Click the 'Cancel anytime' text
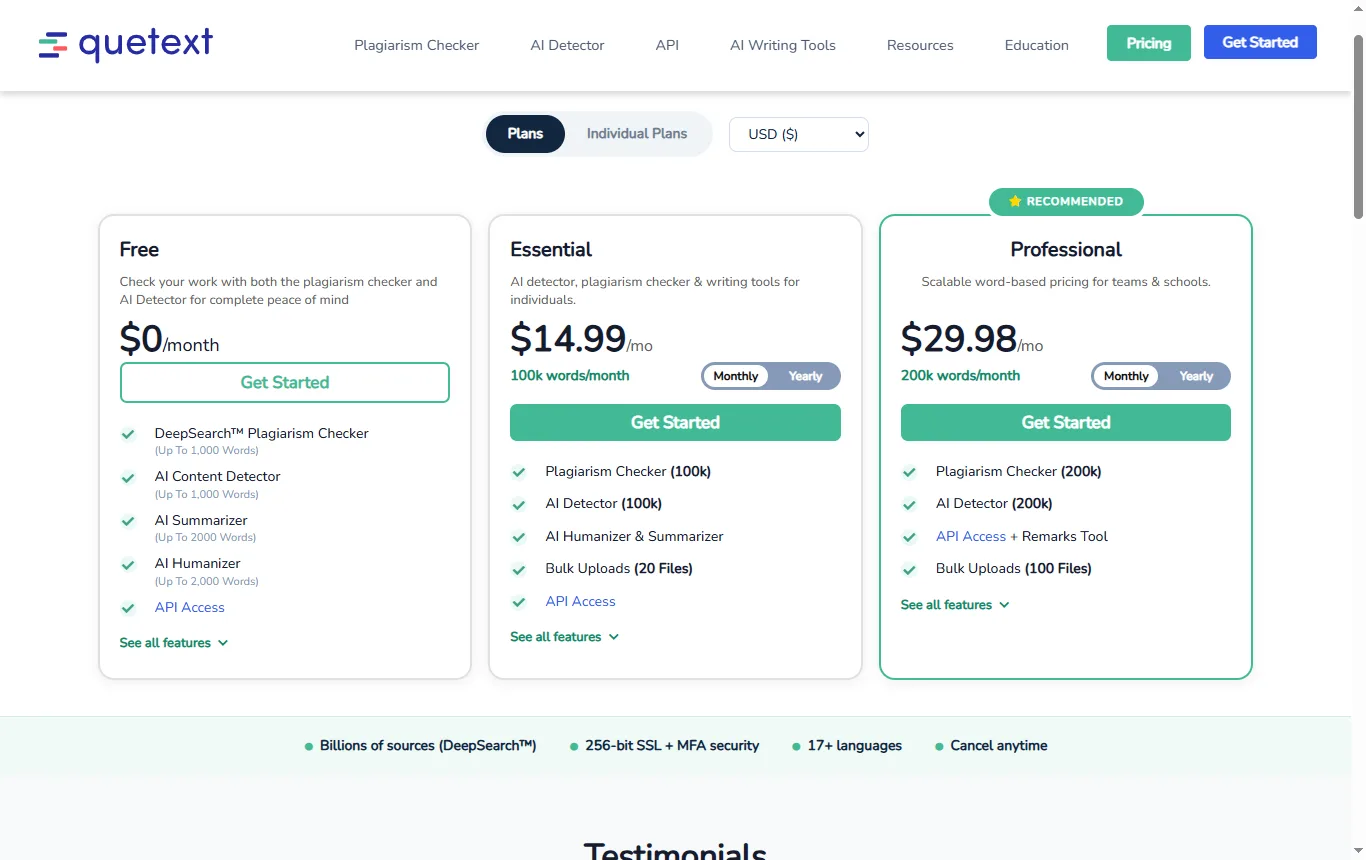 coord(999,746)
